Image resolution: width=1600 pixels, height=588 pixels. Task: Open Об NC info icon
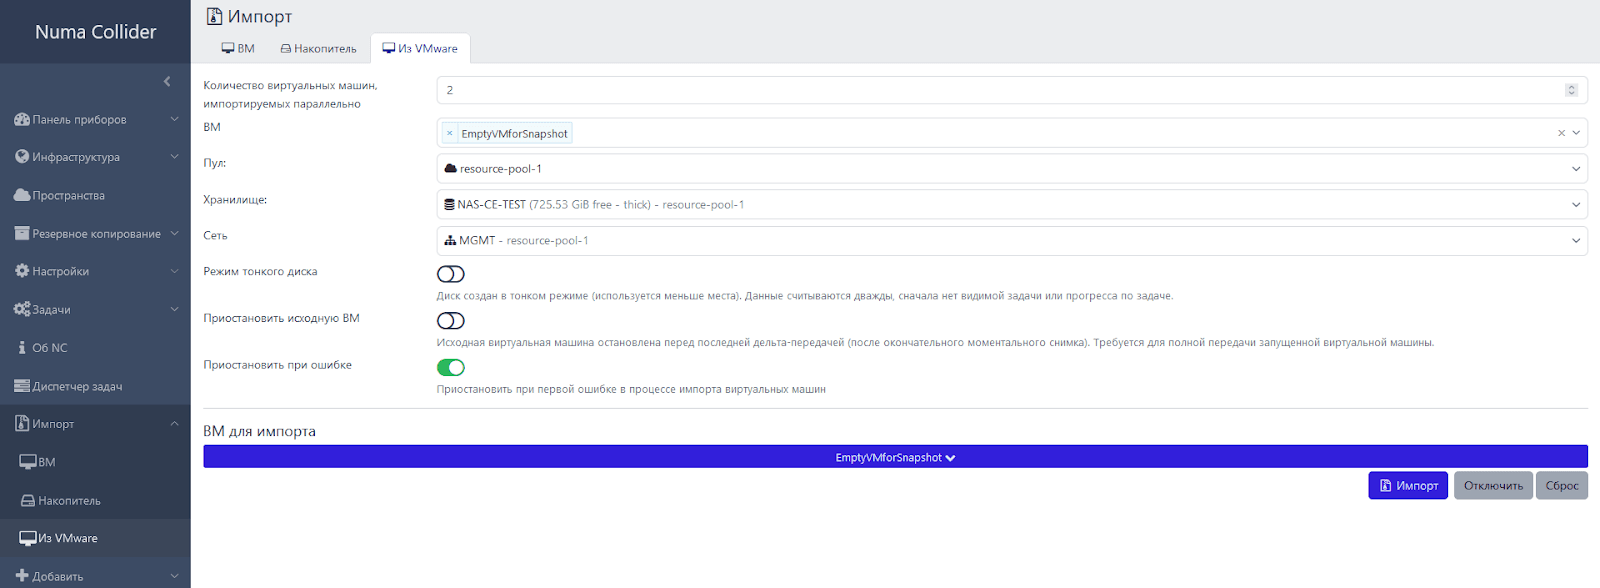pyautogui.click(x=22, y=348)
